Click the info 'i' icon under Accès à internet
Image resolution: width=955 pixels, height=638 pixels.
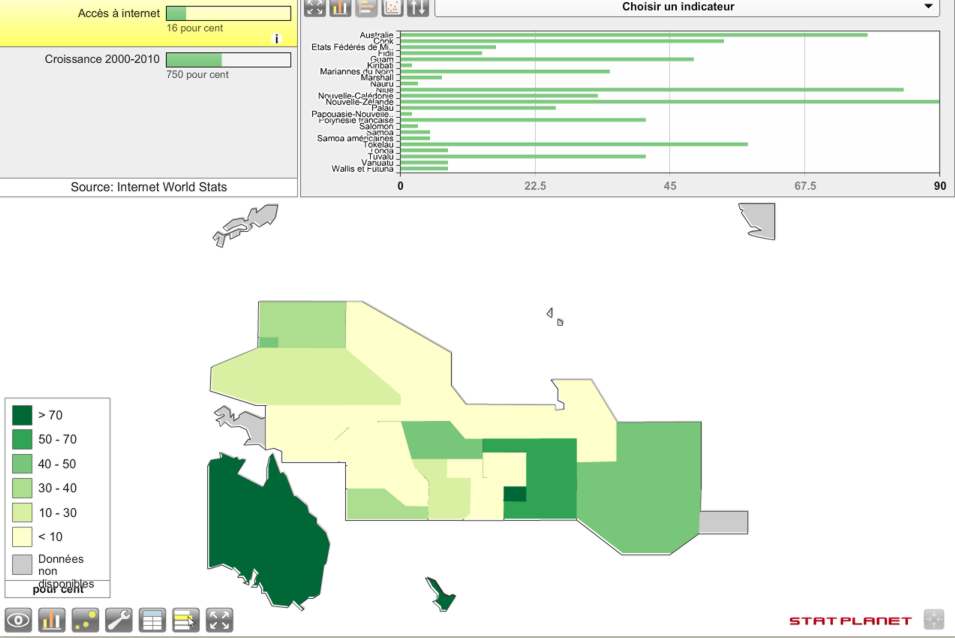pos(276,39)
